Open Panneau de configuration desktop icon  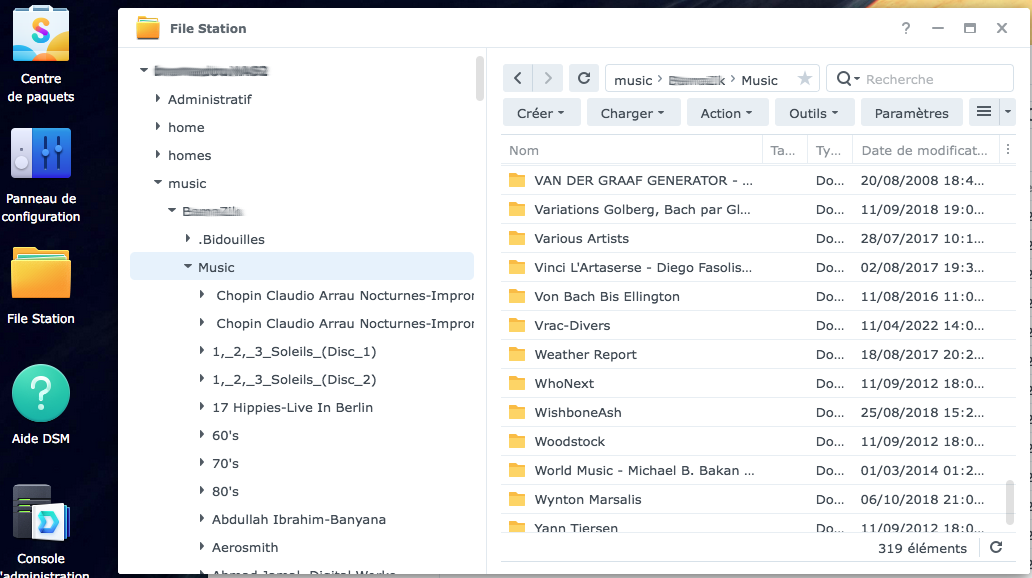point(41,154)
